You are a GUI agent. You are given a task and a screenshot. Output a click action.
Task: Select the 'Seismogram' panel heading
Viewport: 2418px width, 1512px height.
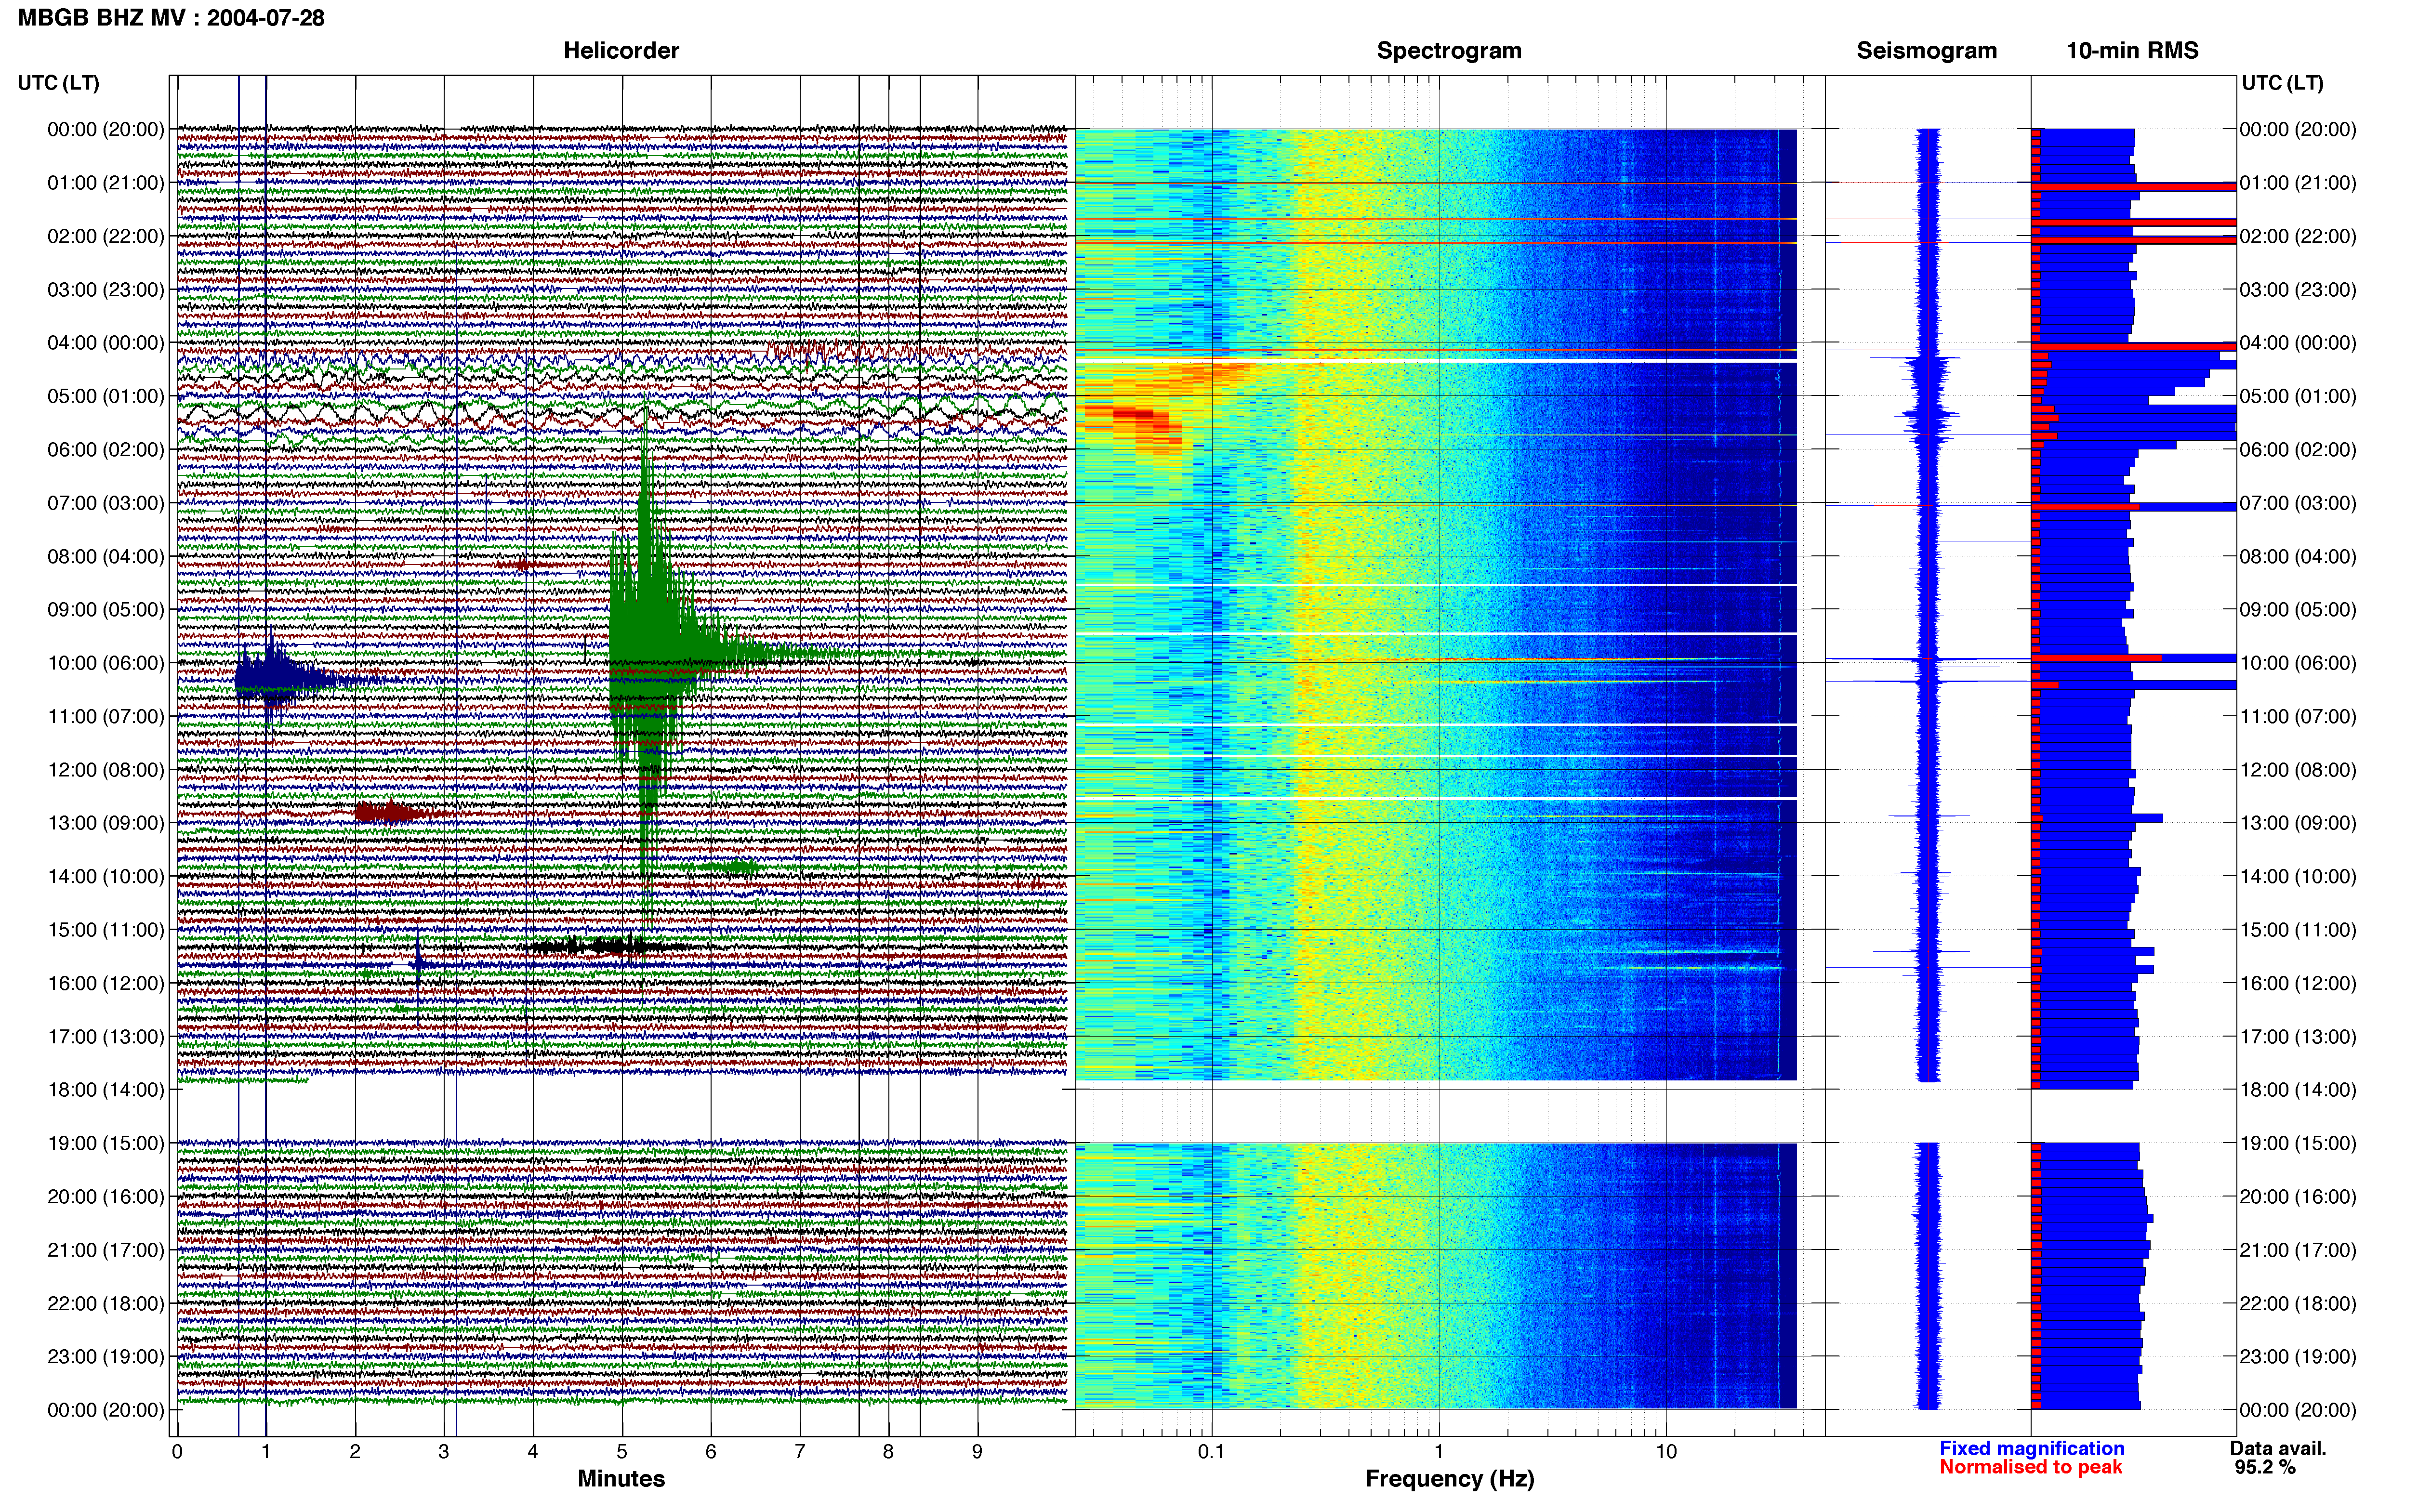[1926, 50]
